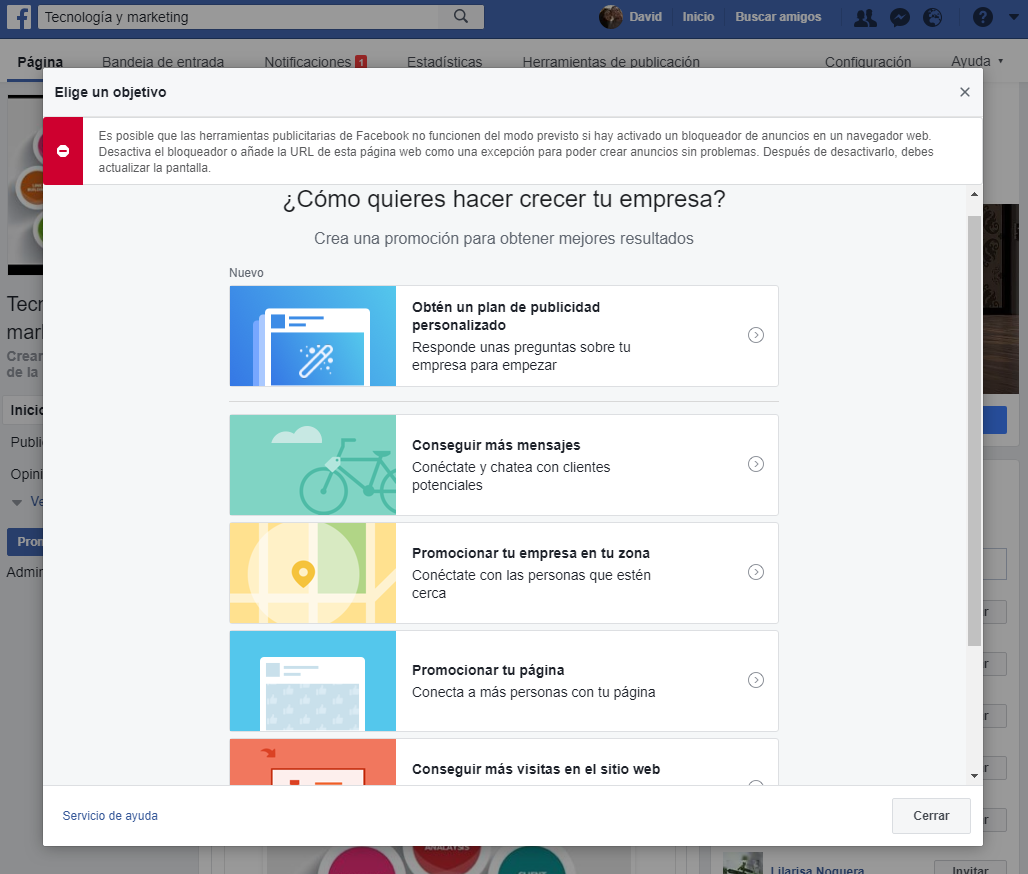Open the quick help question mark icon
The image size is (1028, 874).
(x=982, y=17)
